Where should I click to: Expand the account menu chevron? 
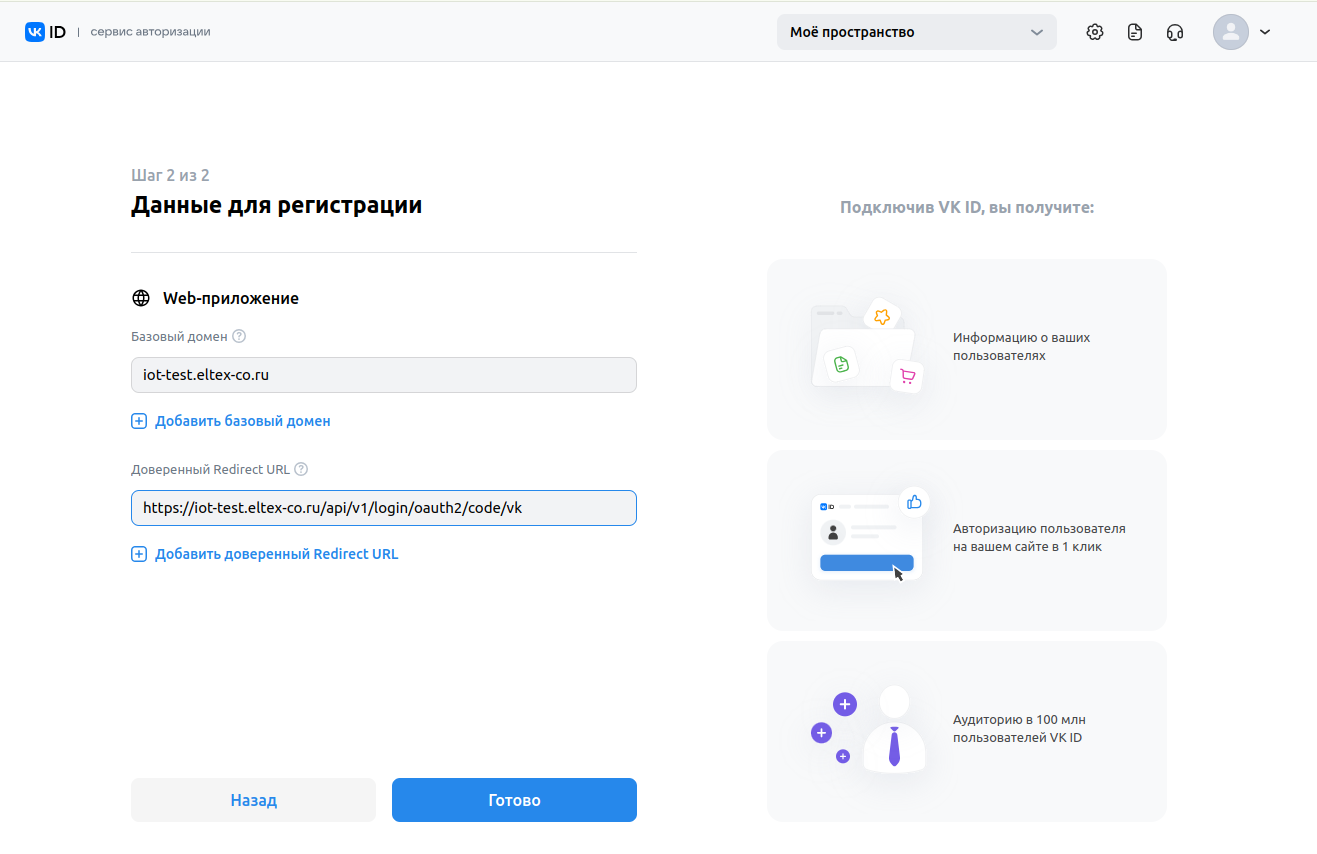click(1265, 32)
